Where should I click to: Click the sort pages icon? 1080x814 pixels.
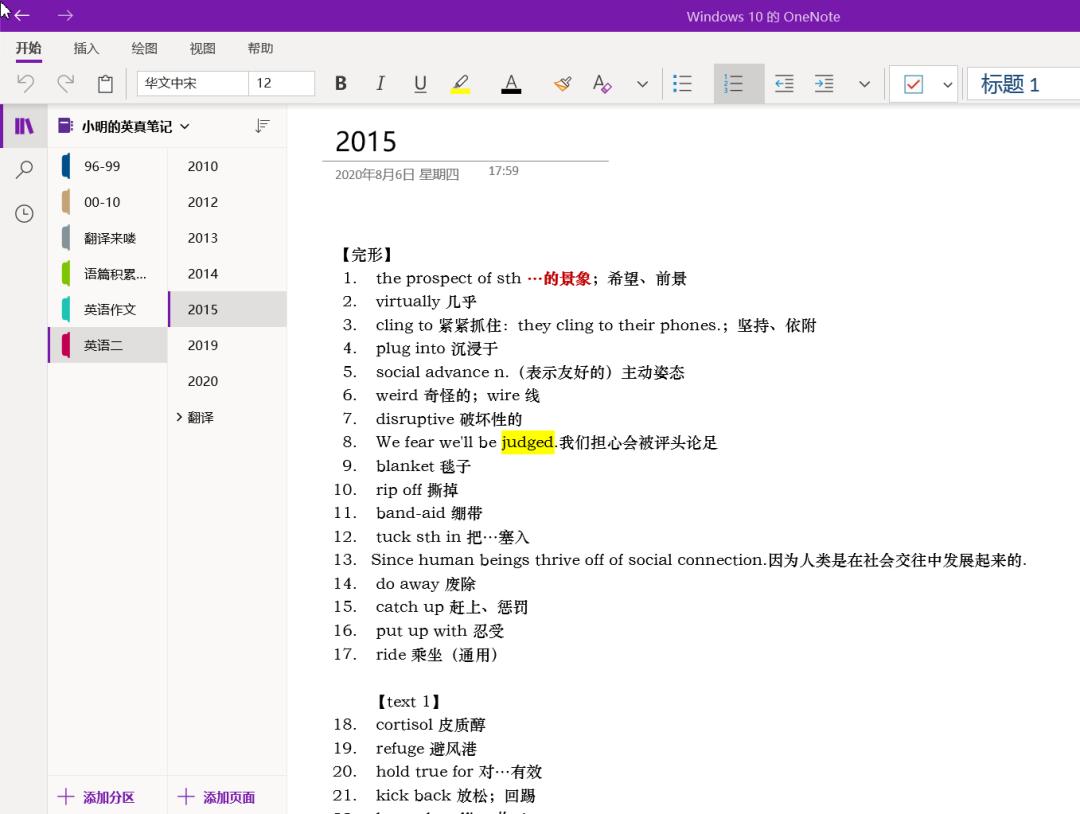pos(262,126)
